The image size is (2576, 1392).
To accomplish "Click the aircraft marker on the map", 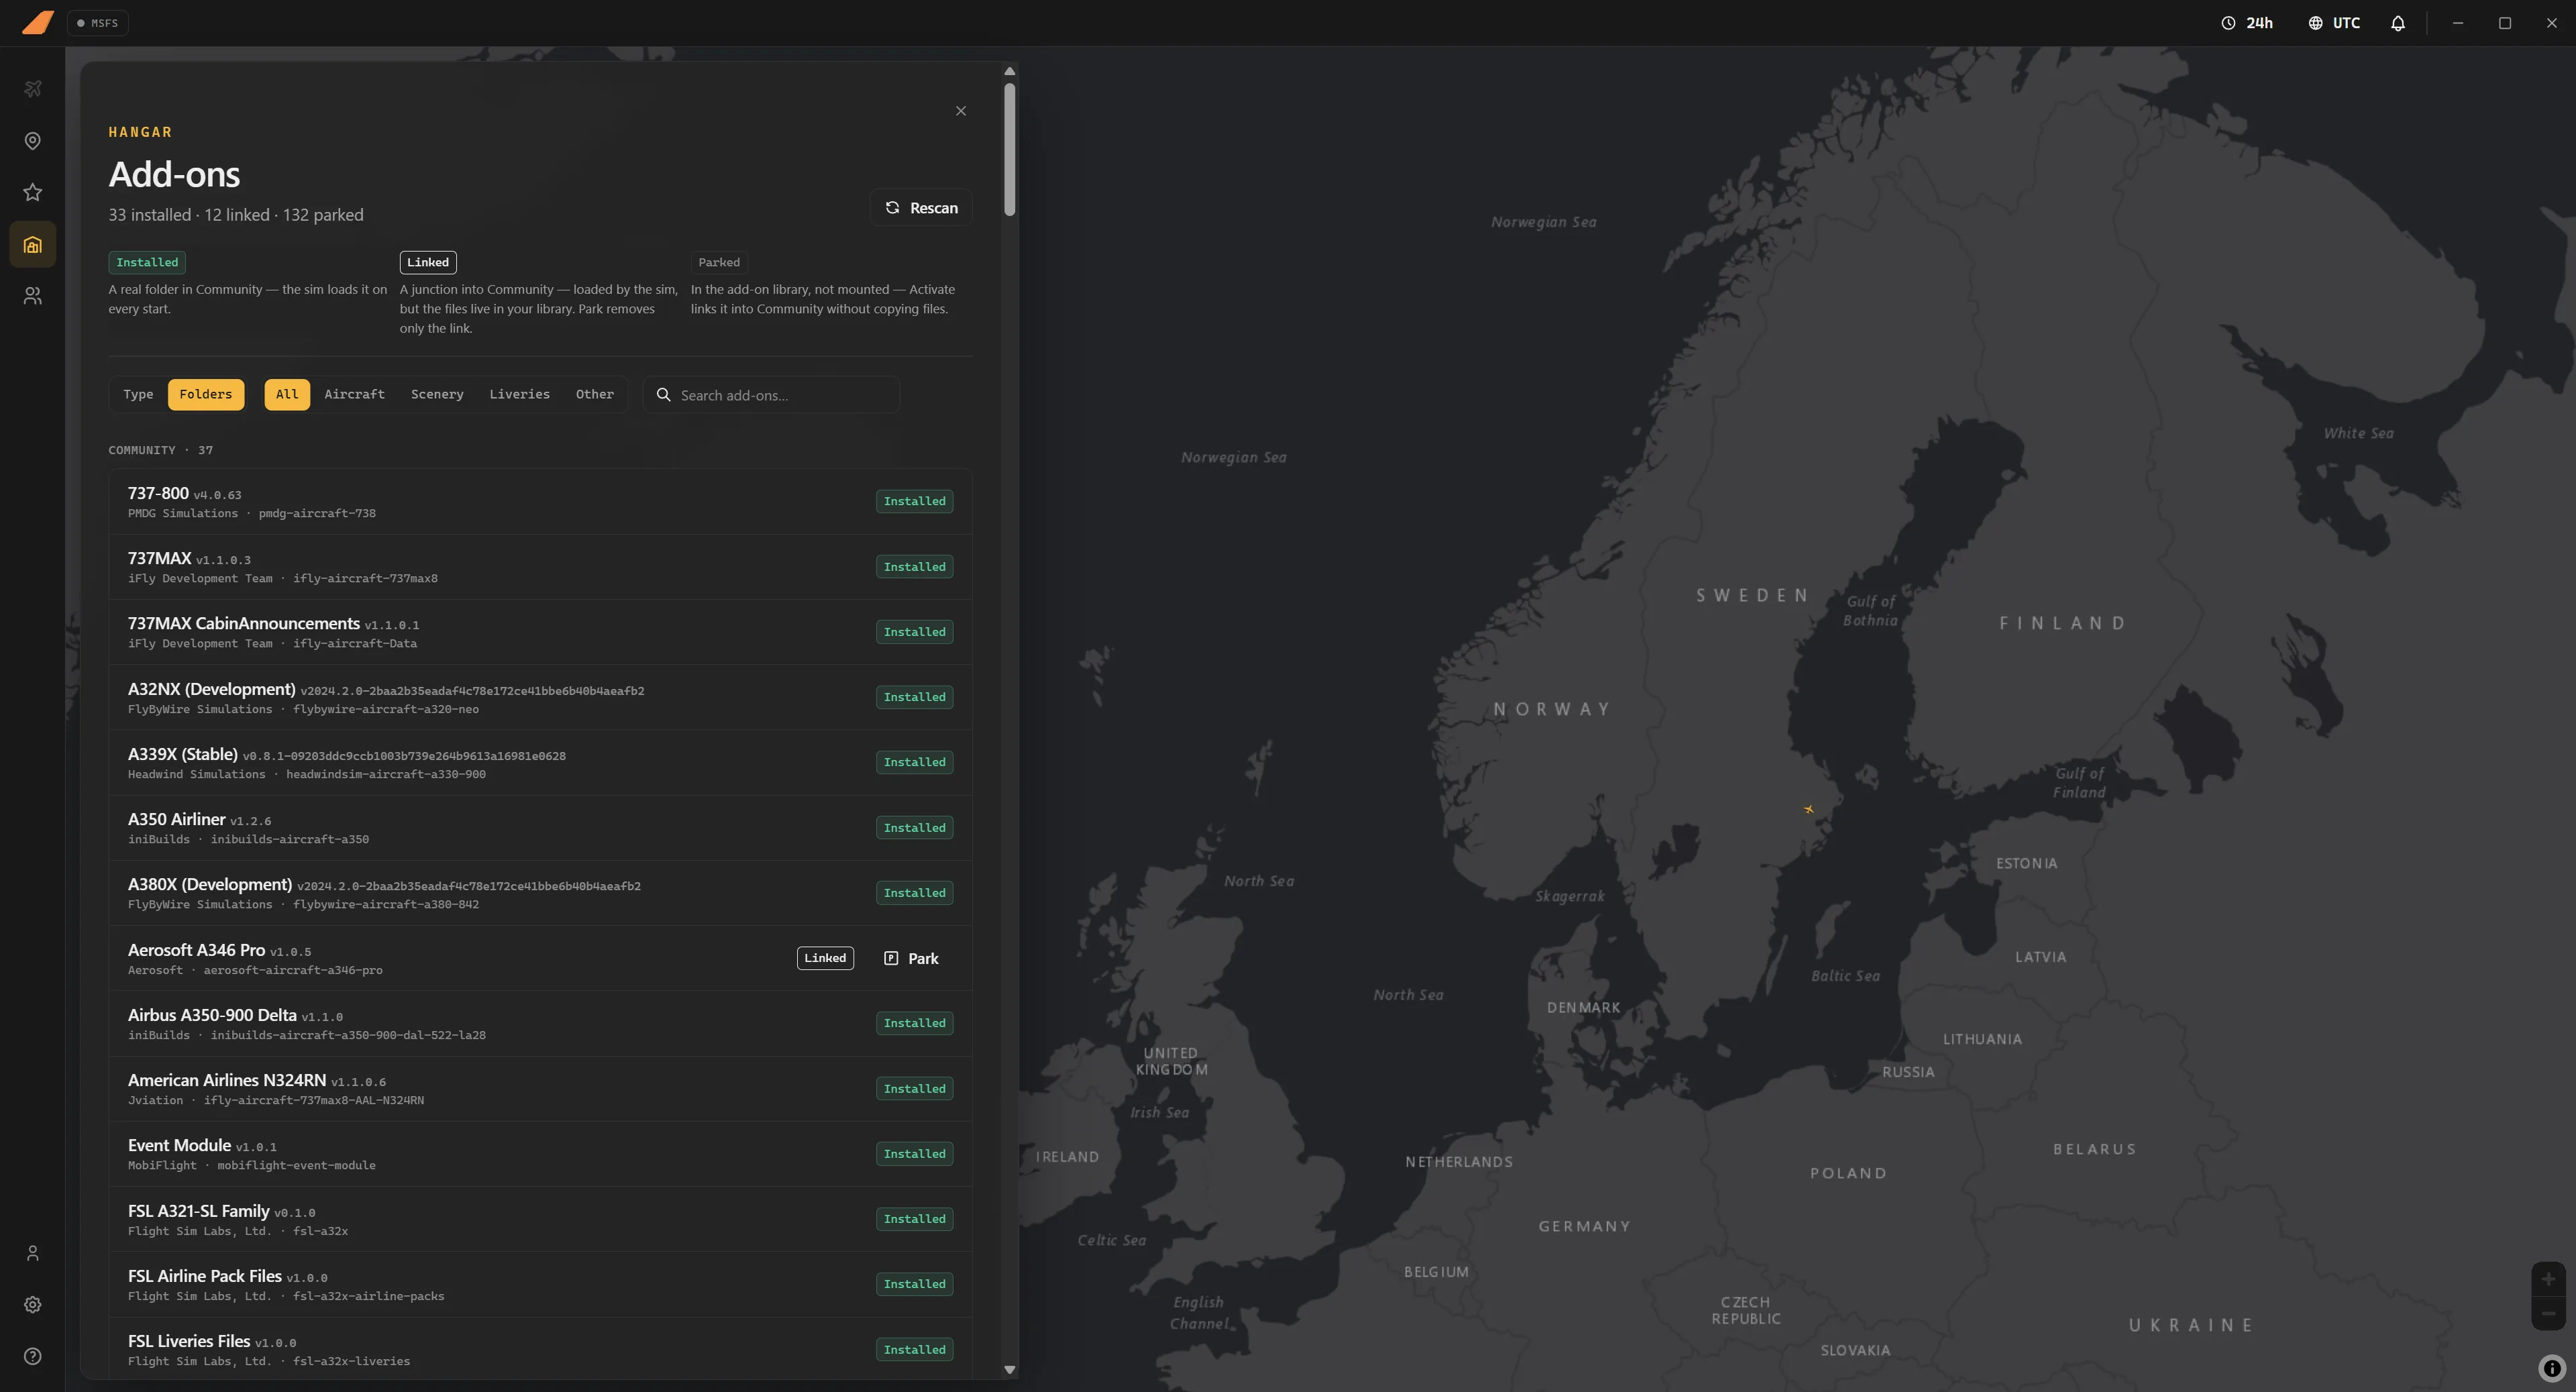I will [x=1808, y=809].
